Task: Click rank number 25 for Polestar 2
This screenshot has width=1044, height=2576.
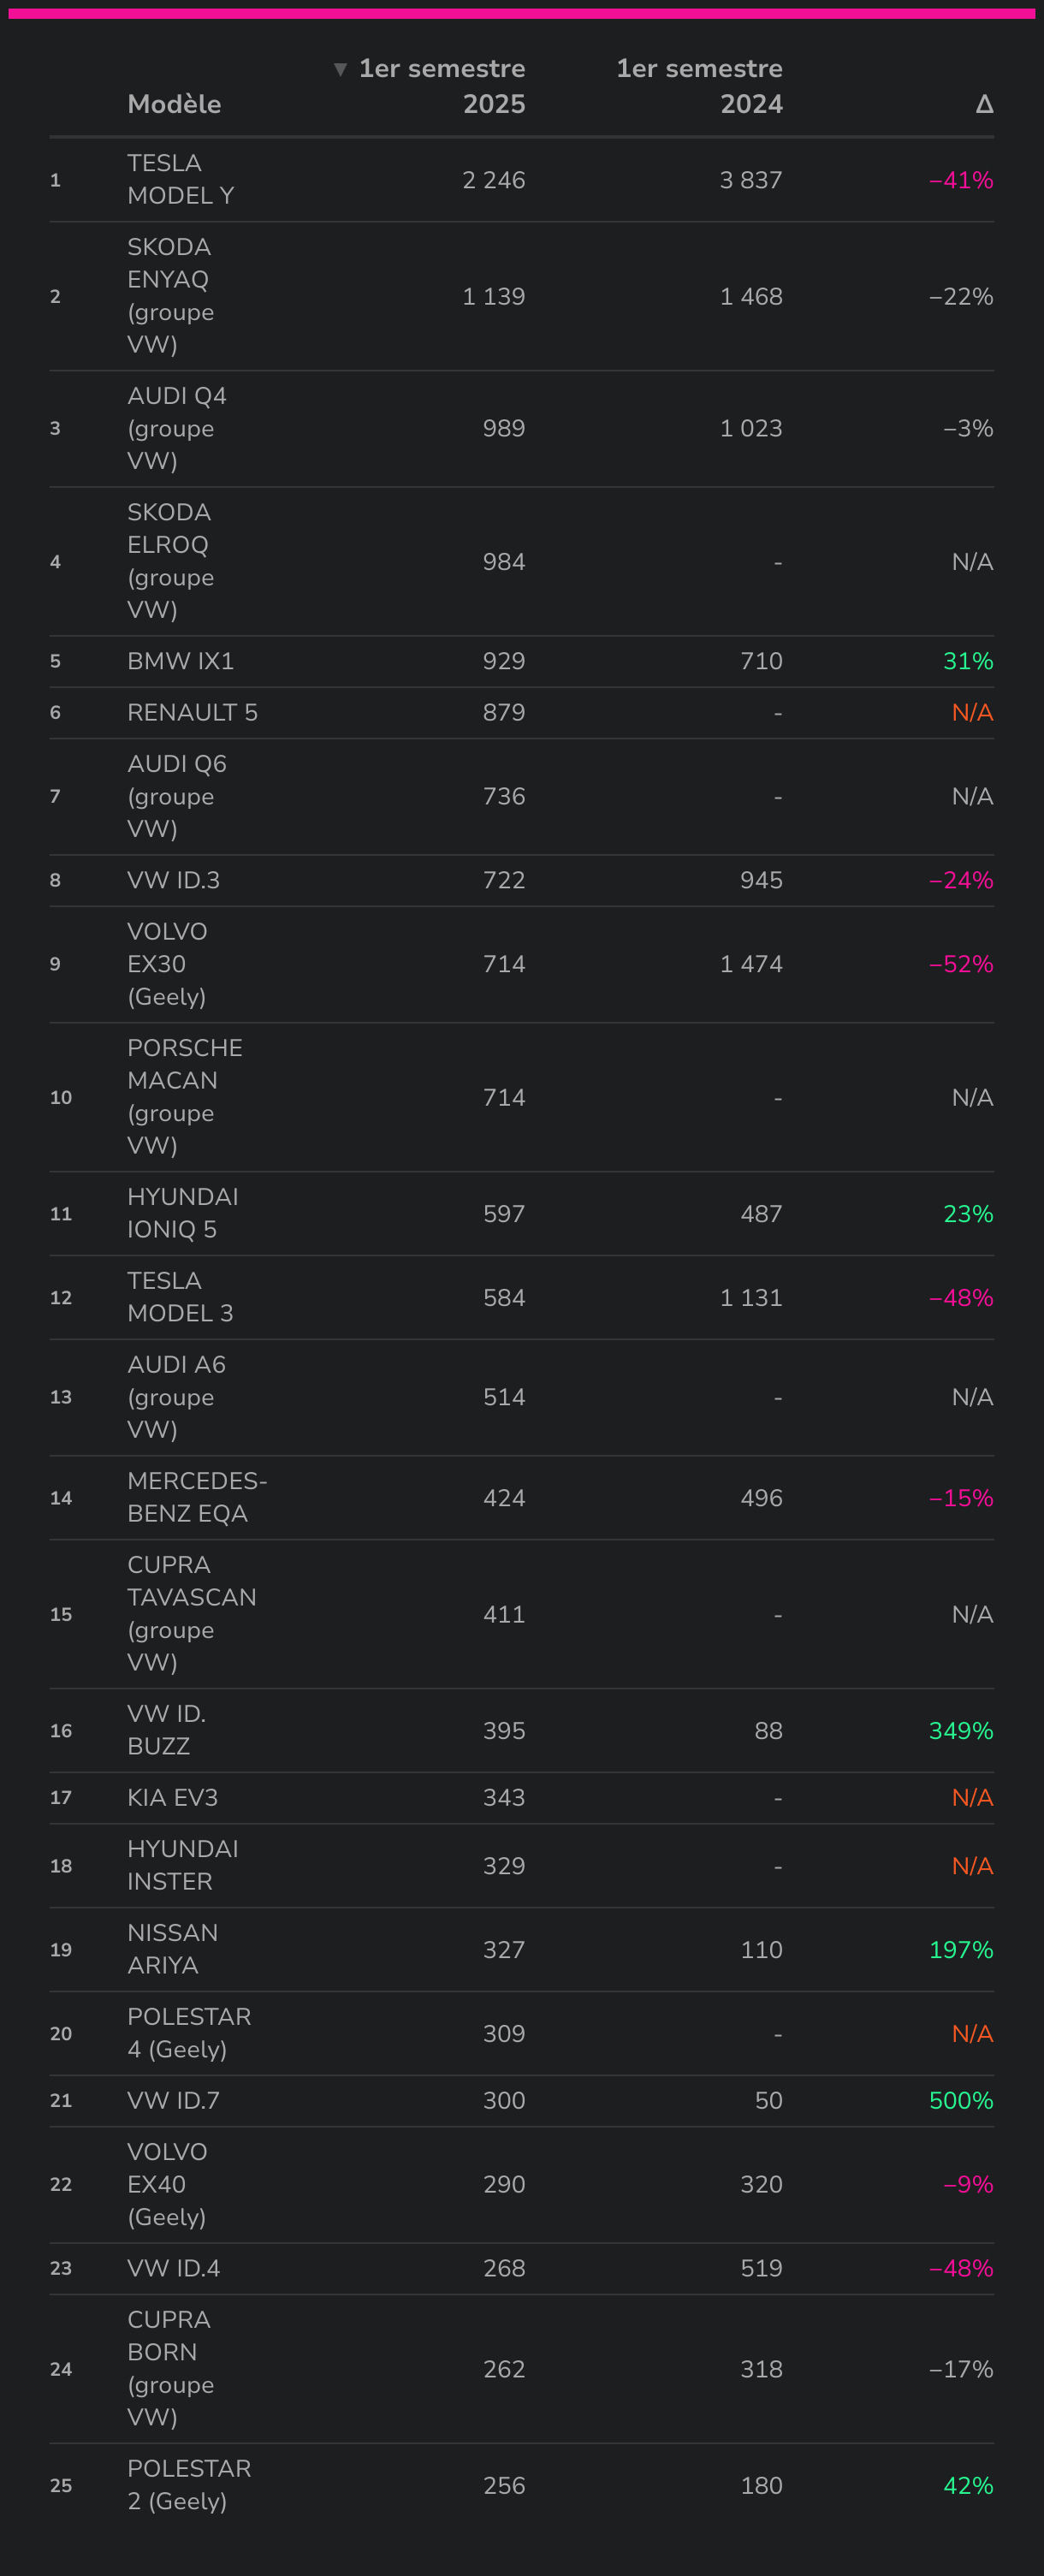Action: 61,2486
